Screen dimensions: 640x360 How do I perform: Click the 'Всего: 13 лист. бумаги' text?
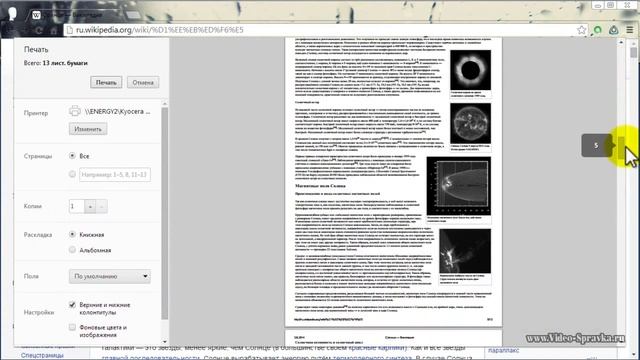pyautogui.click(x=56, y=63)
